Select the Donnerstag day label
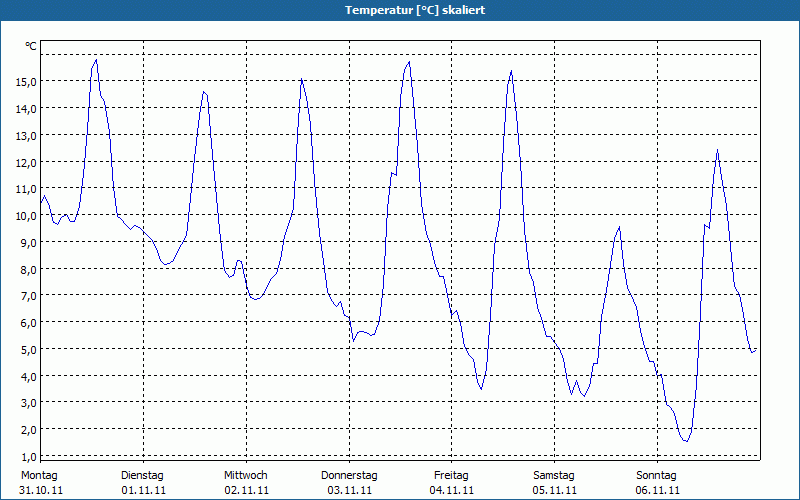The height and width of the screenshot is (500, 800). click(349, 476)
